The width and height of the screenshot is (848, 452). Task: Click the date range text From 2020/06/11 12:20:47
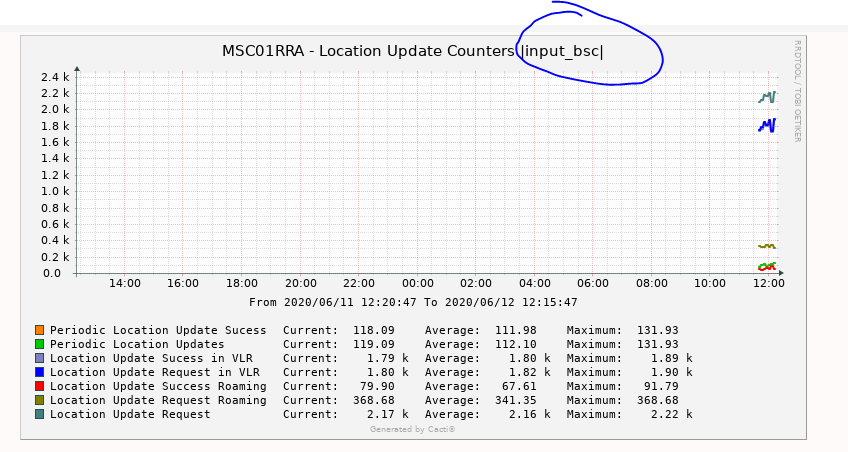pos(333,302)
